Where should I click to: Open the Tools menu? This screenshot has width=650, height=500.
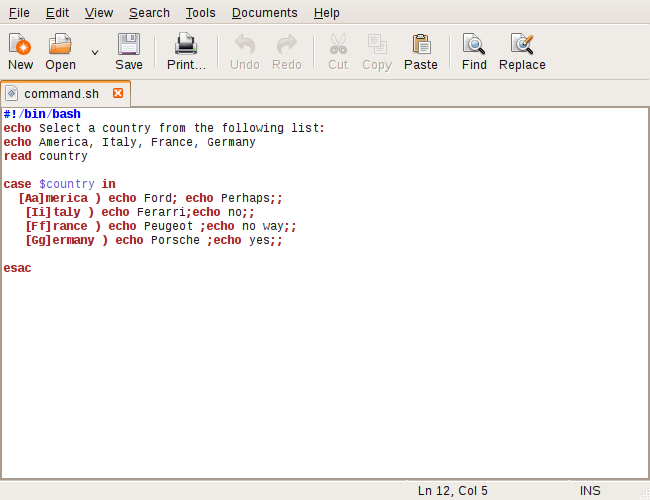(200, 13)
